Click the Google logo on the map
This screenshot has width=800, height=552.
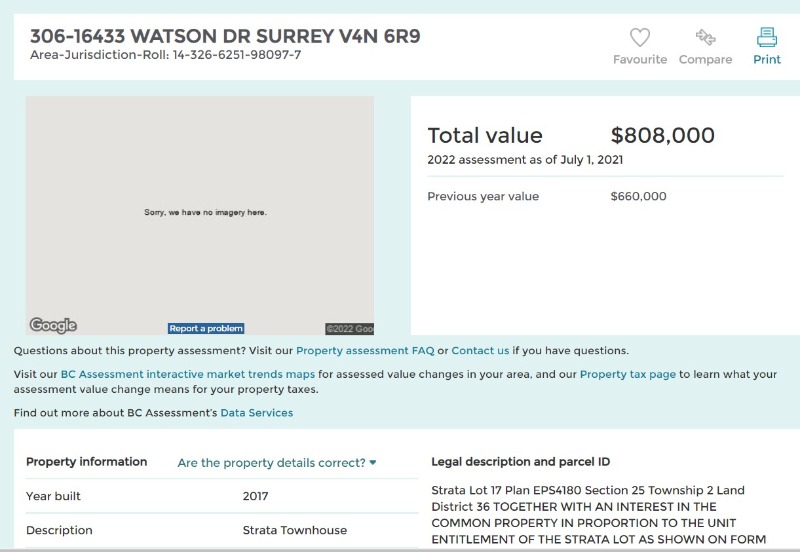click(53, 325)
